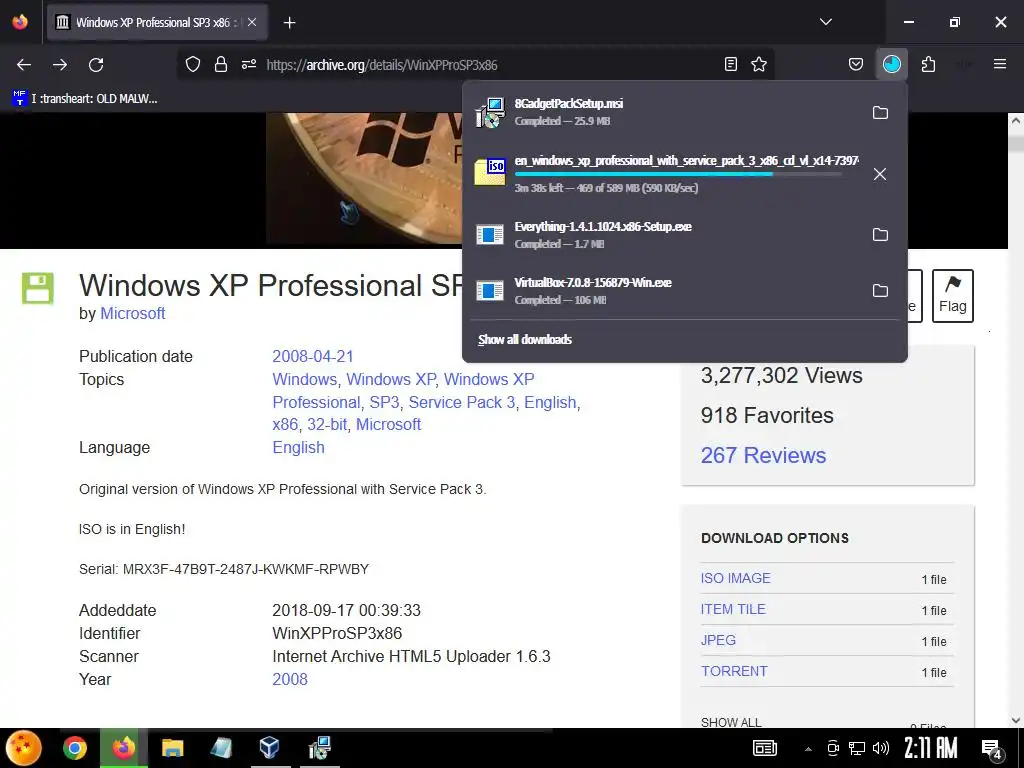Show Everything-1.4.1.1024 setup in folder

click(x=880, y=234)
